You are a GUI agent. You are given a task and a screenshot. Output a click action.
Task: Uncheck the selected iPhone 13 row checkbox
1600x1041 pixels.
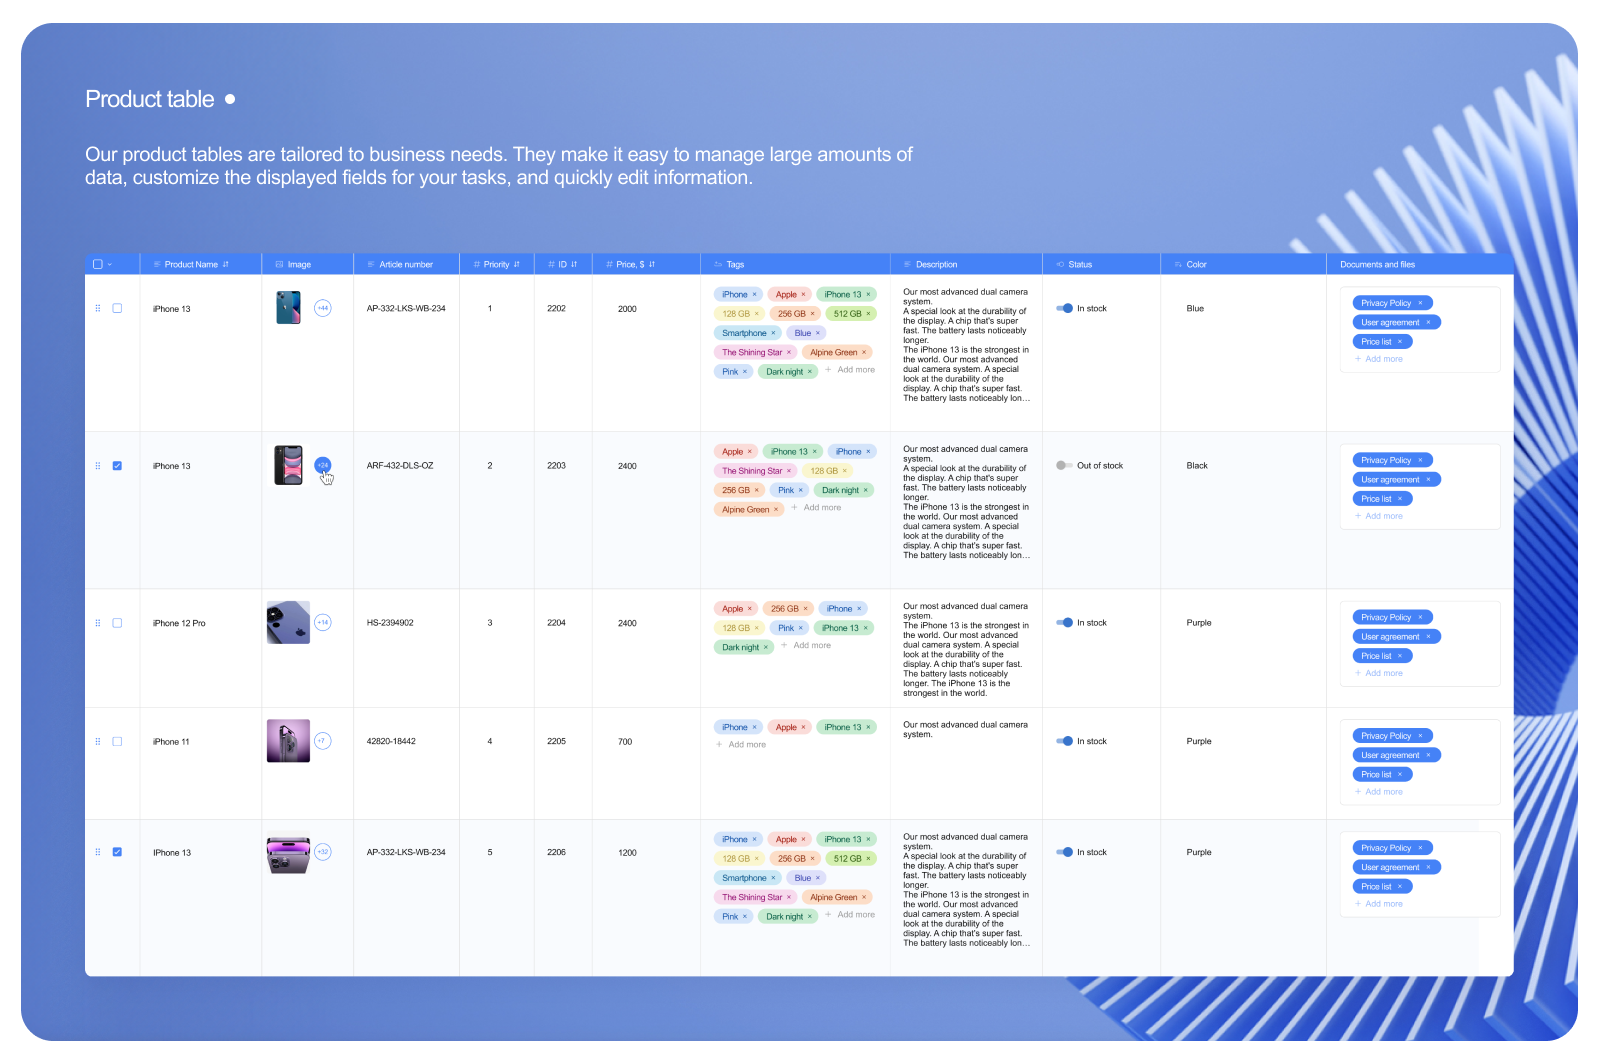(x=117, y=465)
